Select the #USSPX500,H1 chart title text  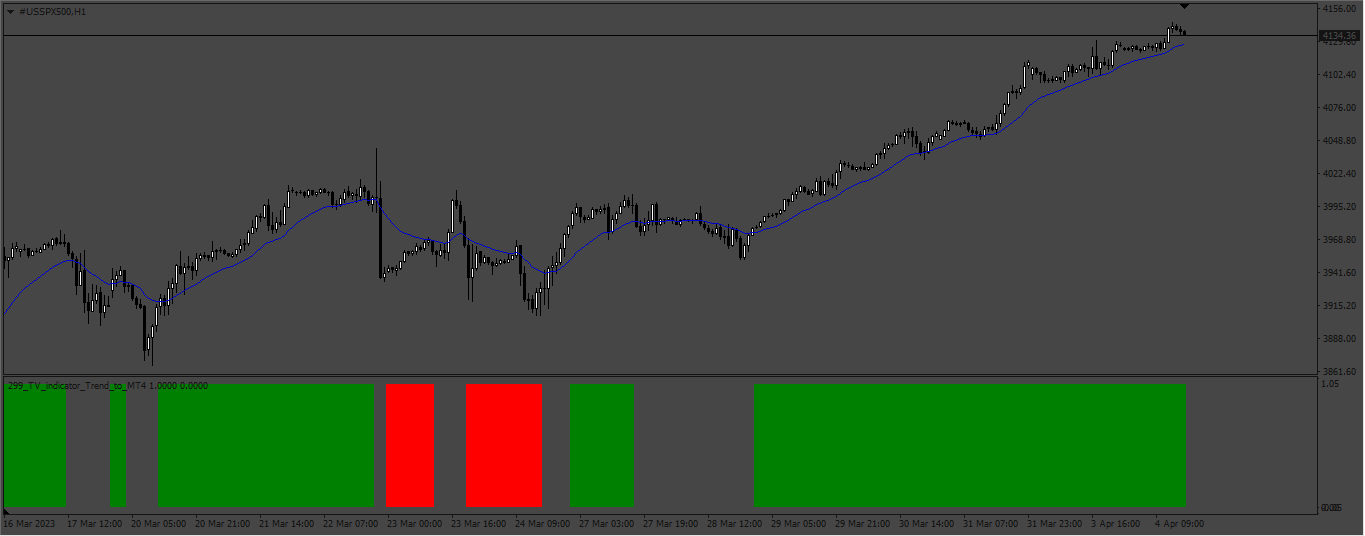(52, 11)
